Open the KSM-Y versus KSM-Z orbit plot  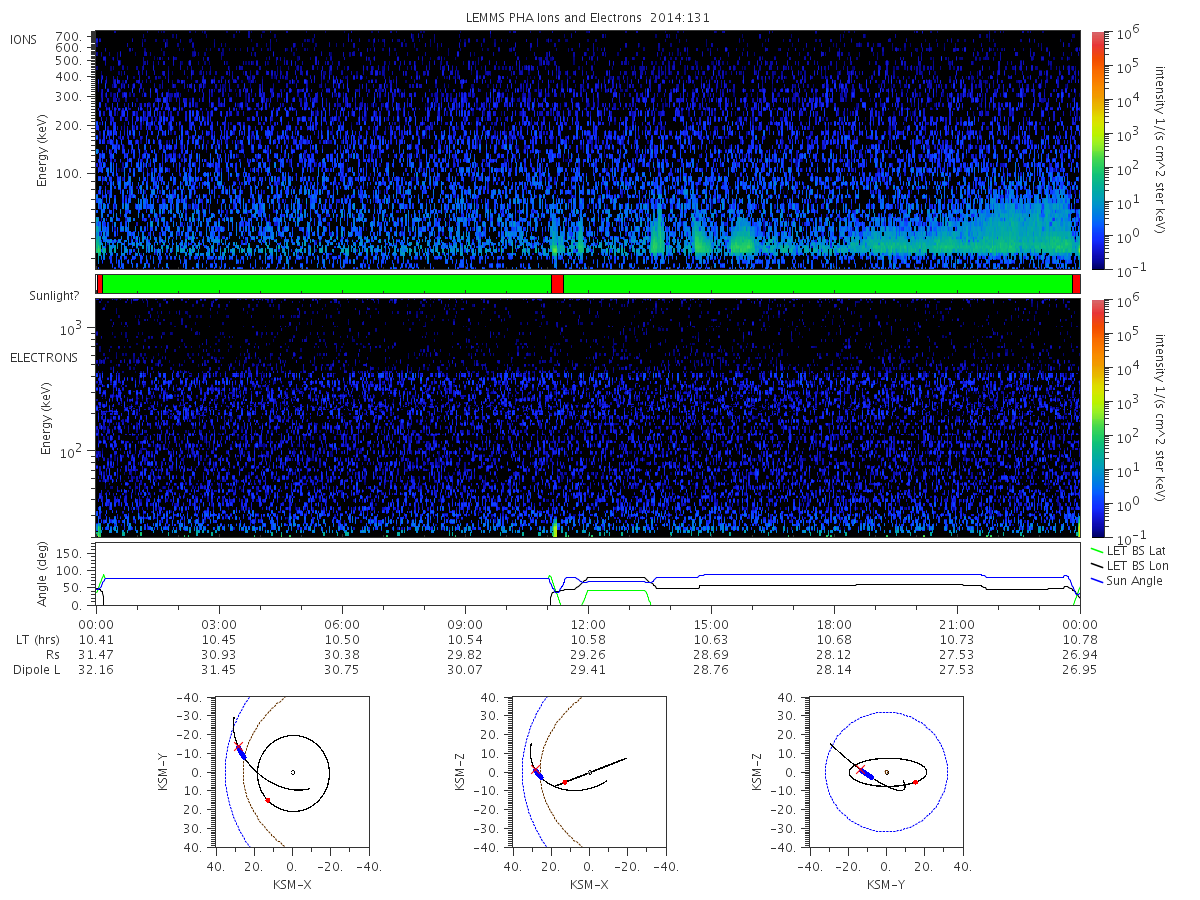click(x=886, y=771)
